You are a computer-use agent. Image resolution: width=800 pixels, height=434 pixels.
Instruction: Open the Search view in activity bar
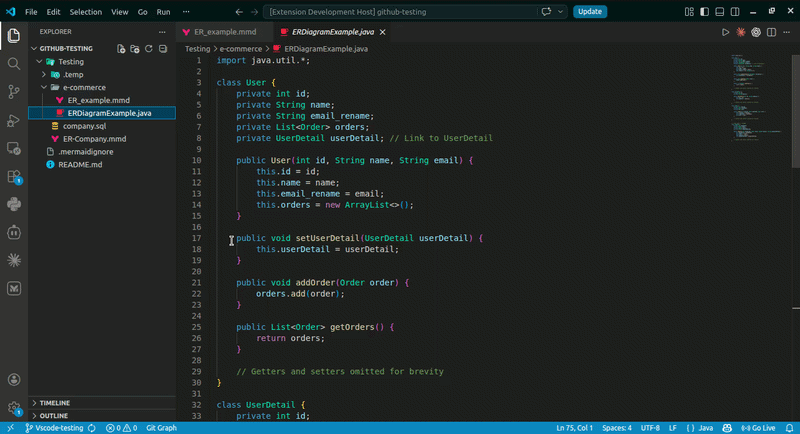pyautogui.click(x=14, y=64)
